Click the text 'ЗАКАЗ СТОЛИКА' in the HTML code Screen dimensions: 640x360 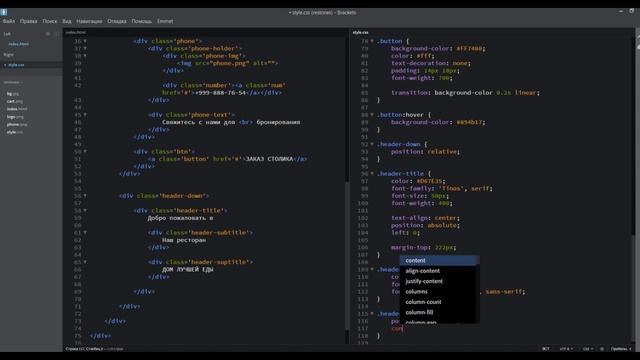coord(269,159)
